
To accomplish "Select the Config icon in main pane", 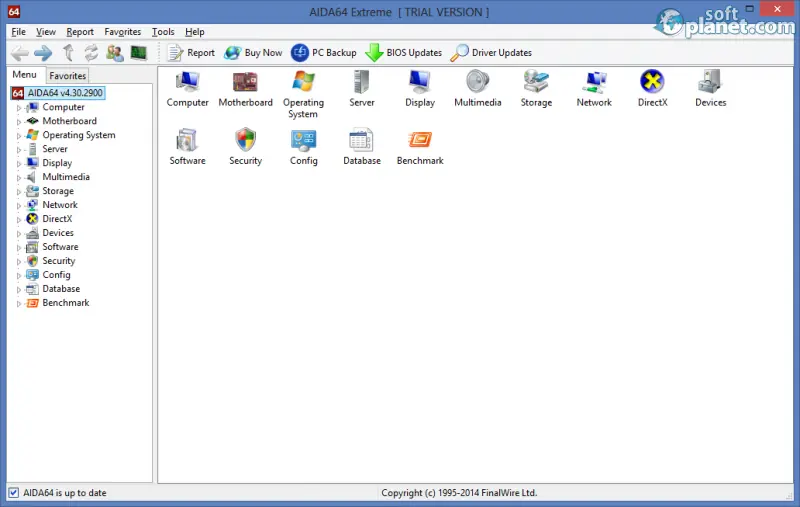I will coord(303,140).
